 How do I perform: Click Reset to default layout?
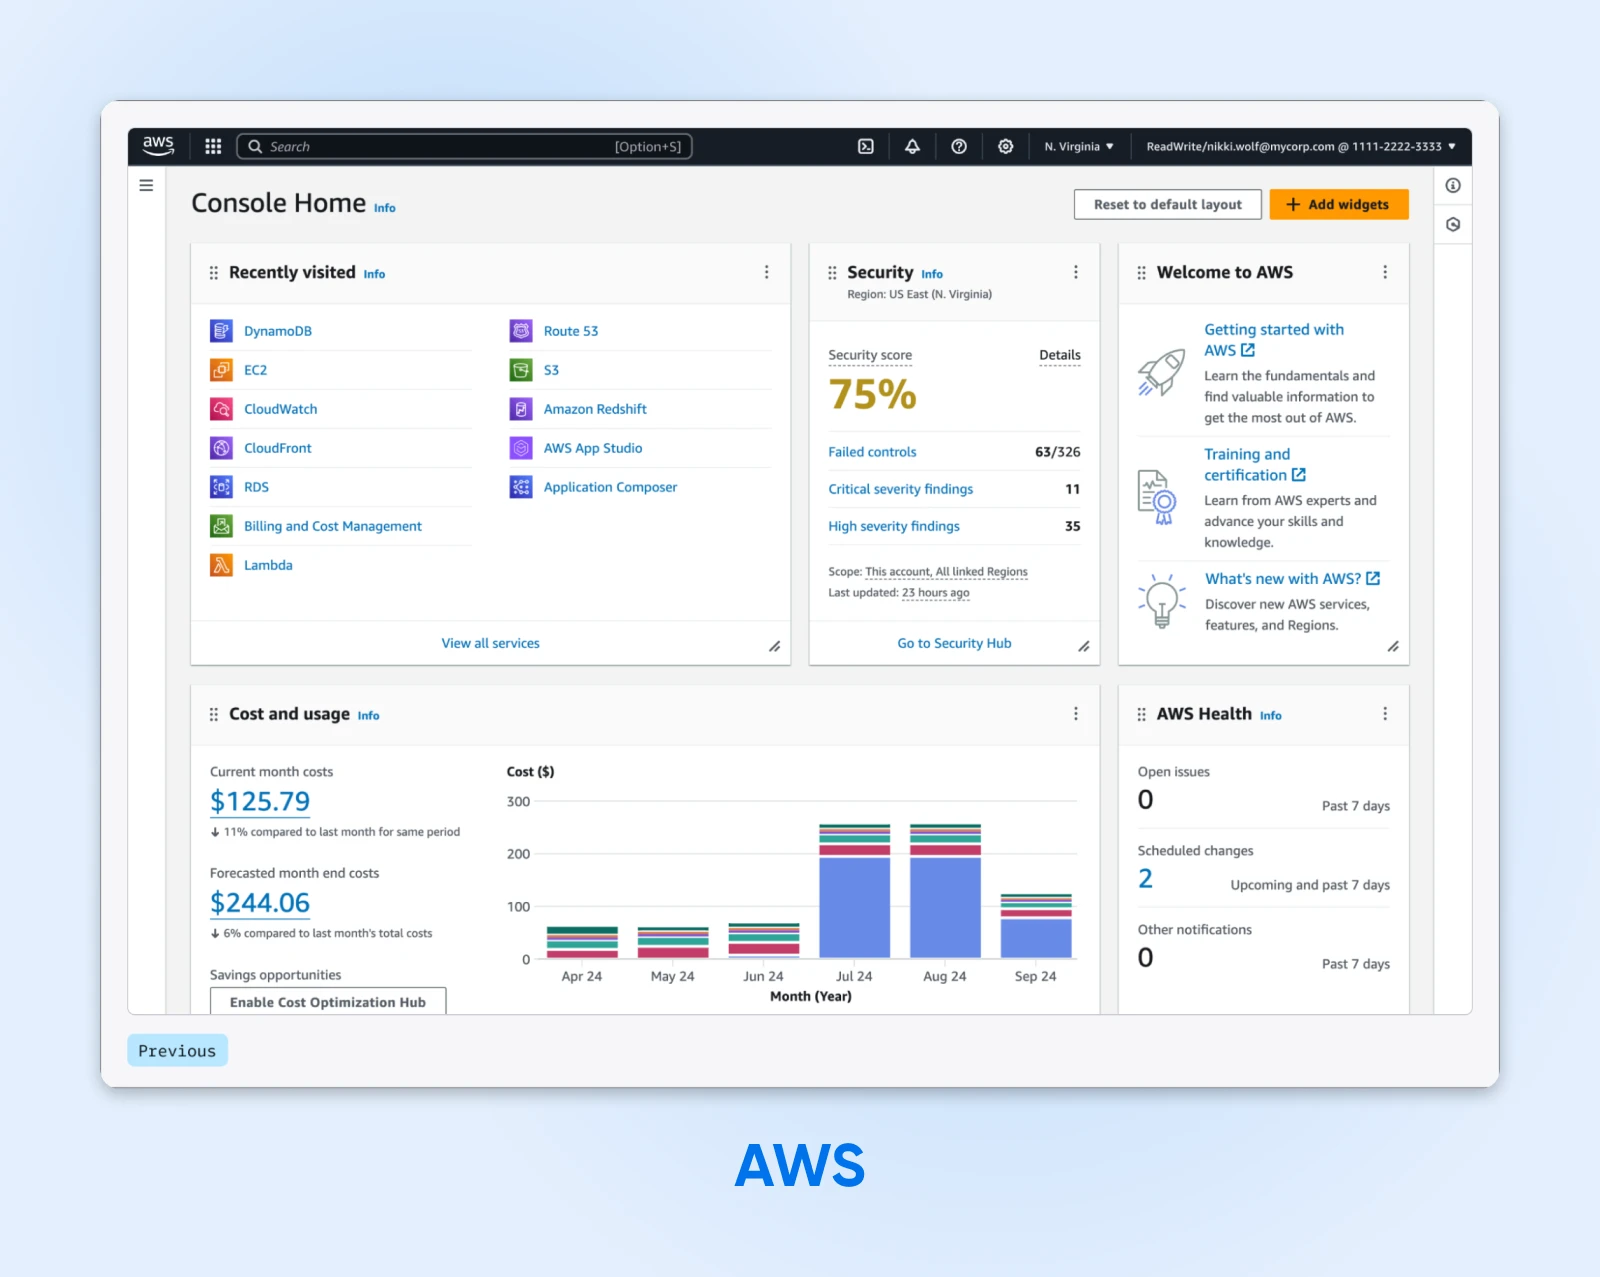[x=1167, y=205]
